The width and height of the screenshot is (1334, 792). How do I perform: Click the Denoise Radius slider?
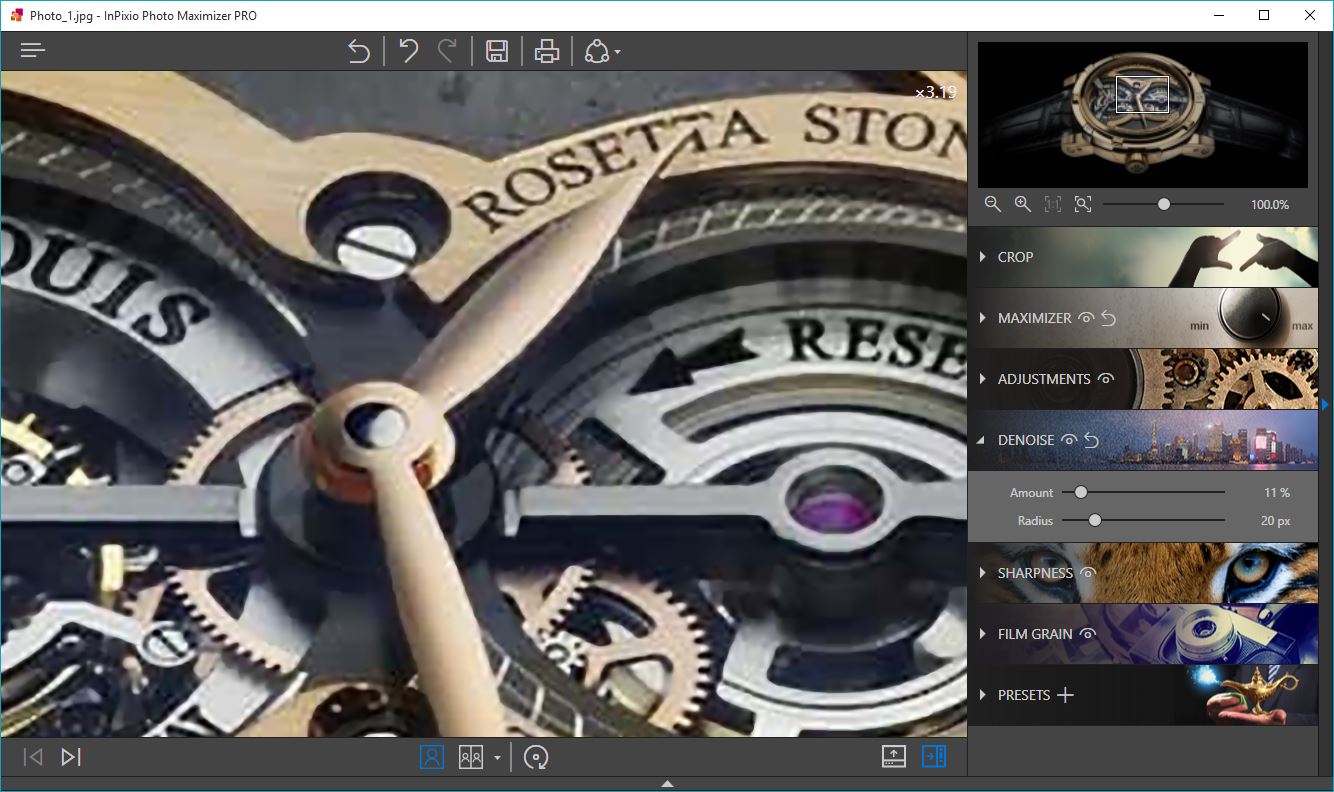1143,520
